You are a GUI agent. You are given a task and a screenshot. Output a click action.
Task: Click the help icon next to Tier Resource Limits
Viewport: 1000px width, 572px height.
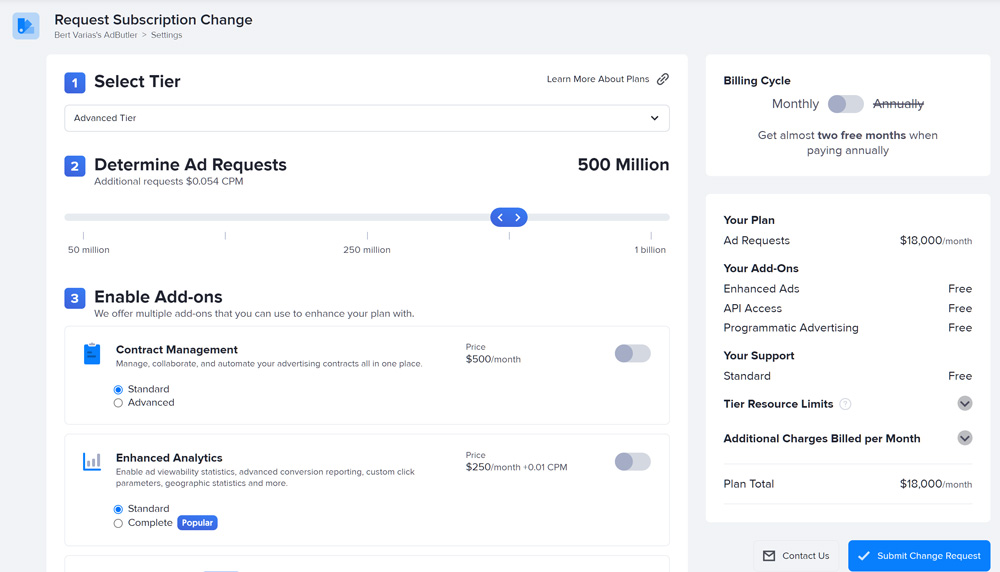tap(845, 404)
